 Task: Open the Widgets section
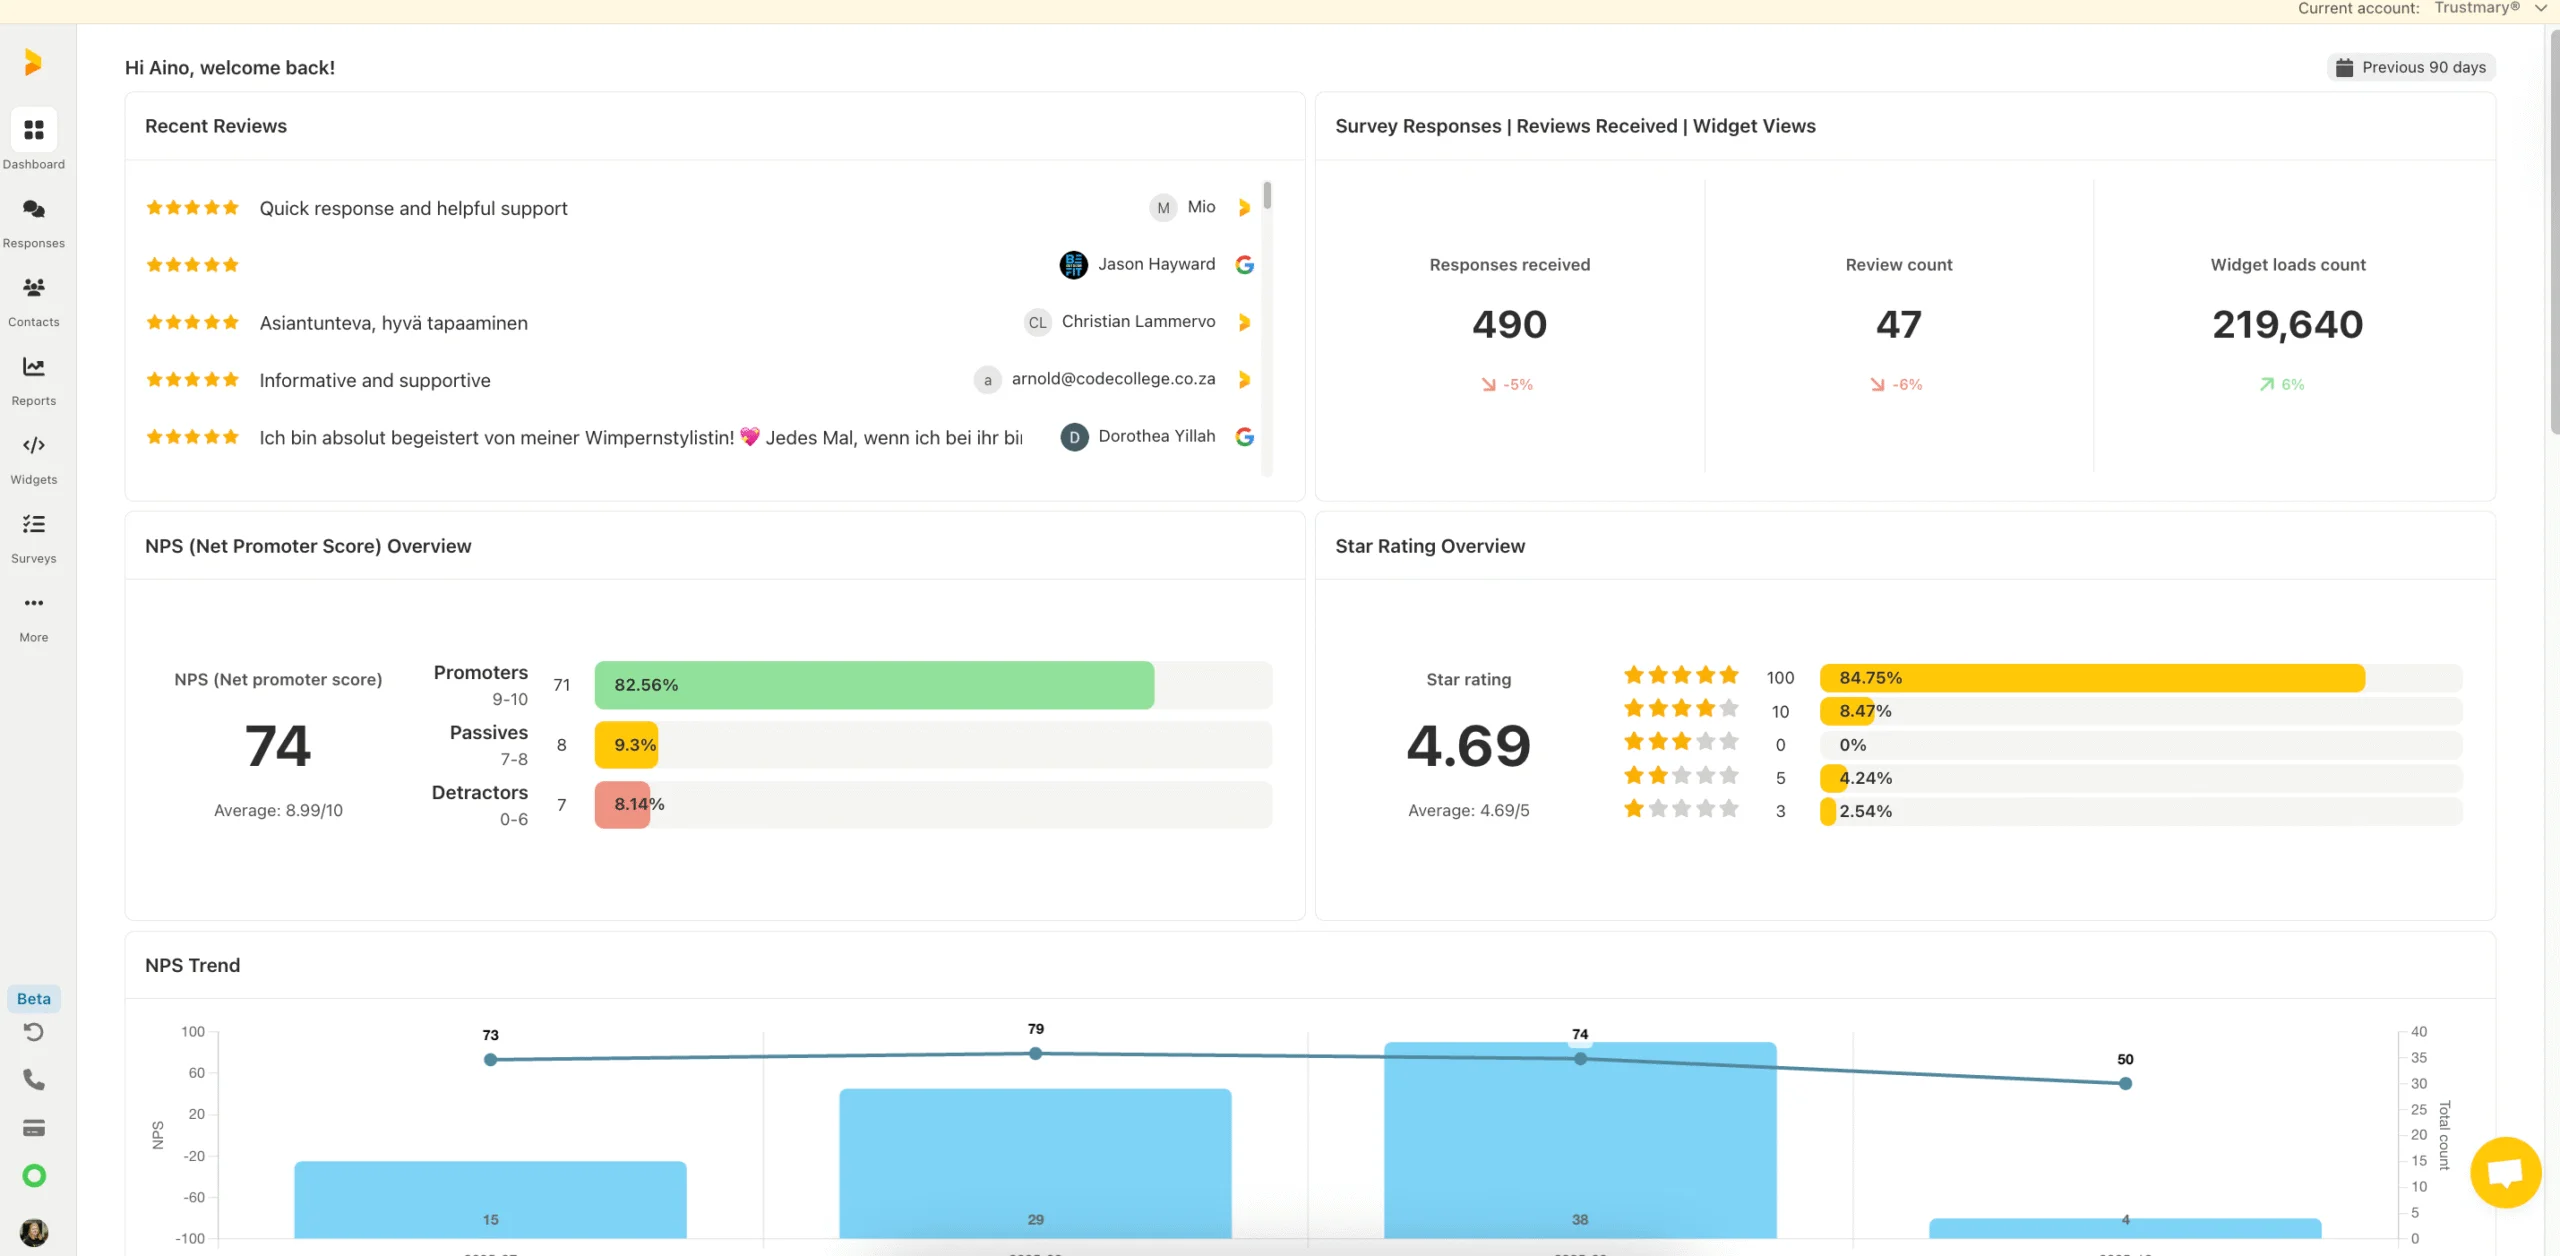(x=33, y=453)
